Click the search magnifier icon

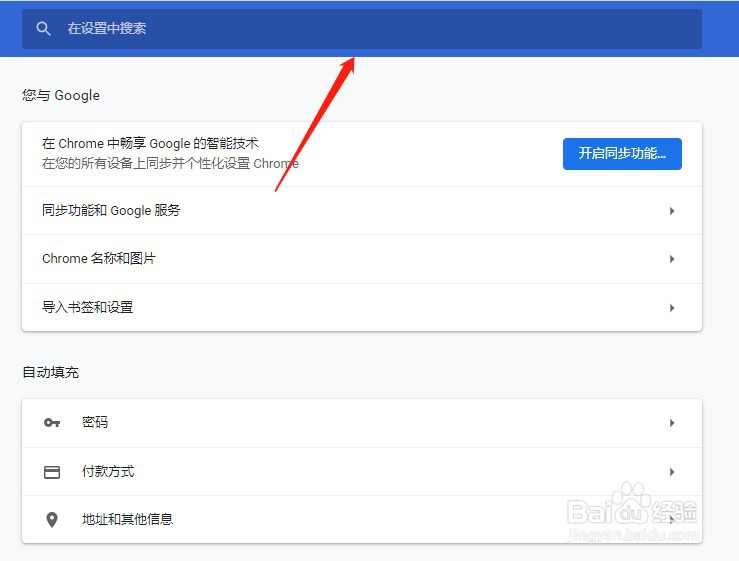coord(43,29)
